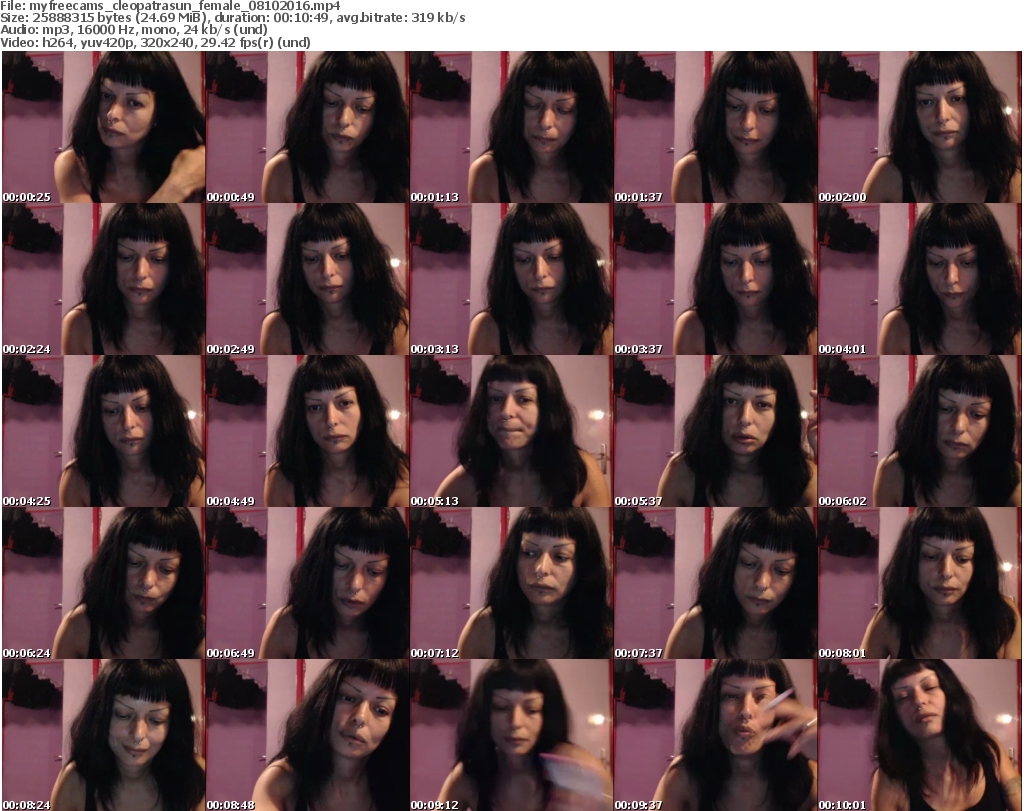
Task: View the frame stamped 00:10:01
Action: (920, 735)
